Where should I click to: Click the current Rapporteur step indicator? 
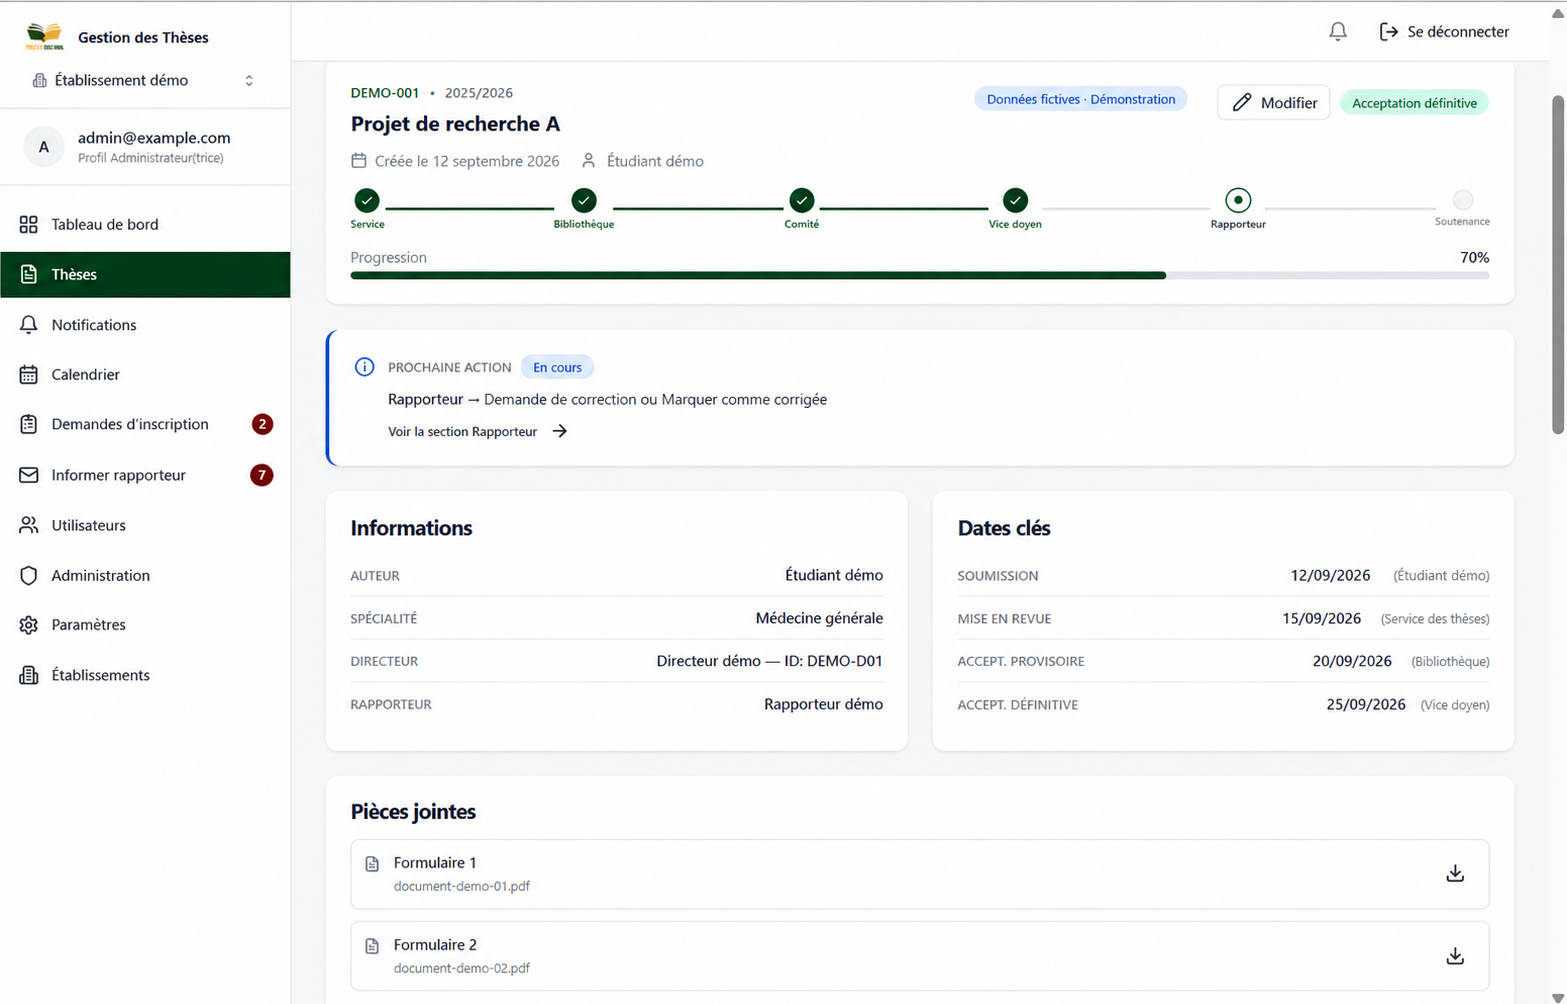pyautogui.click(x=1238, y=200)
